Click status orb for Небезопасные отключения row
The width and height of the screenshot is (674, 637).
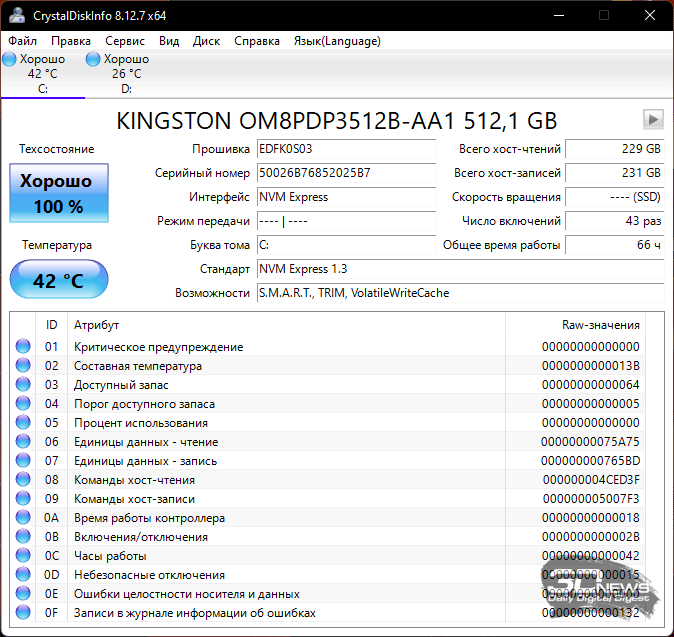click(23, 574)
